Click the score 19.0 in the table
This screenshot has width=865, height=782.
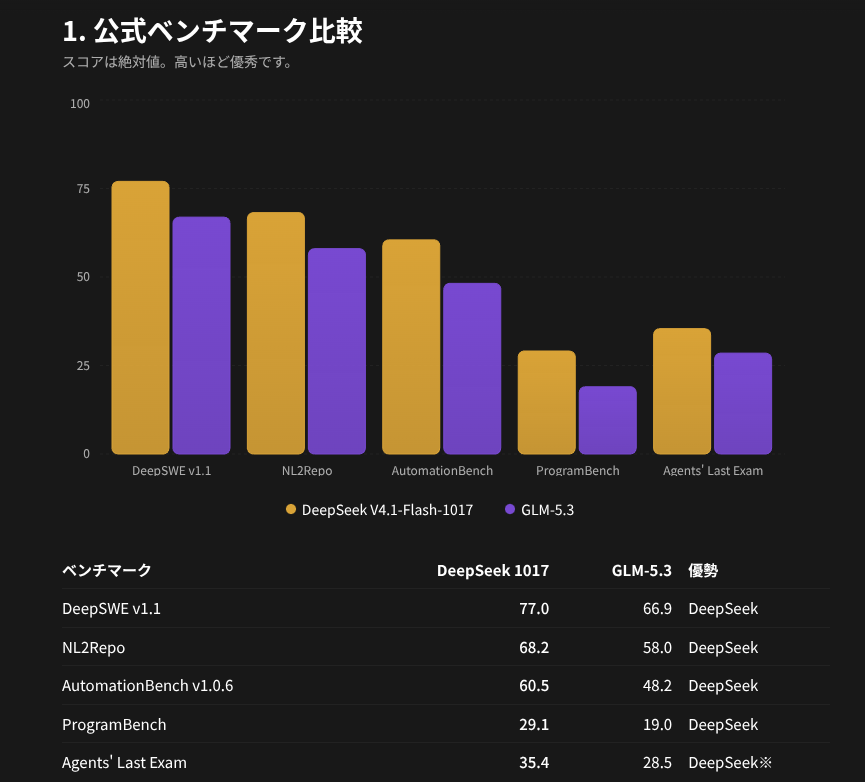(658, 724)
